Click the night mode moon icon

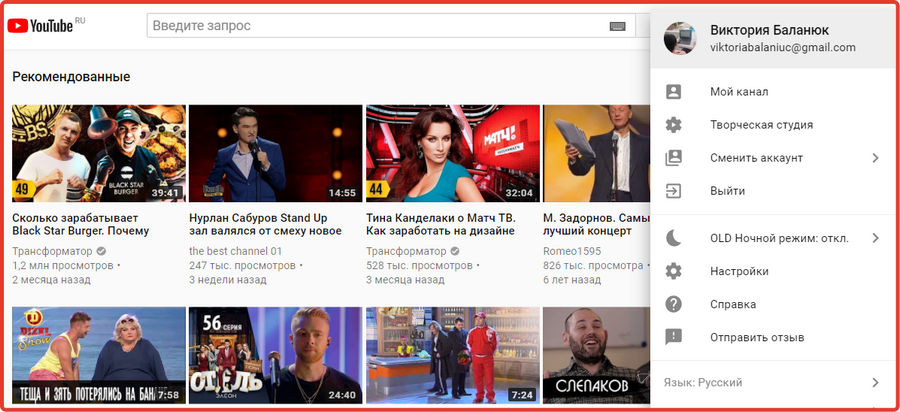(673, 238)
